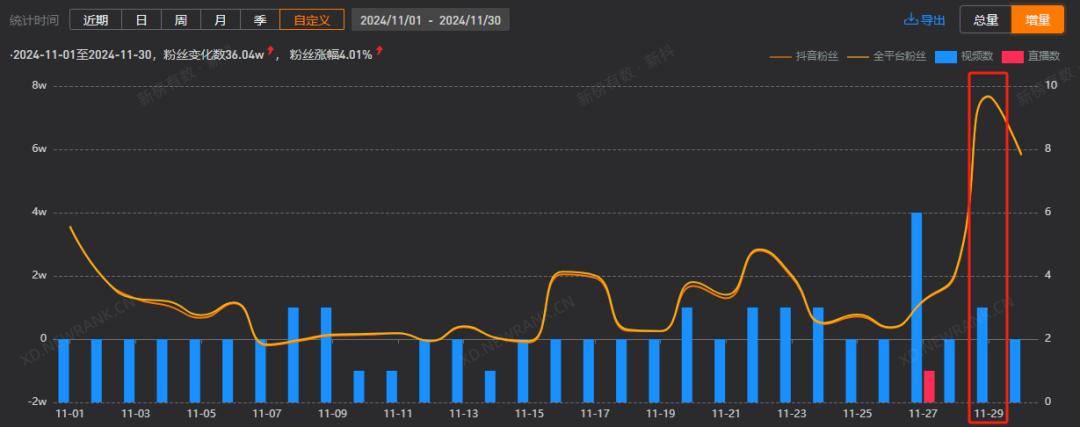Select the 增量 orange toggle

[x=1037, y=20]
